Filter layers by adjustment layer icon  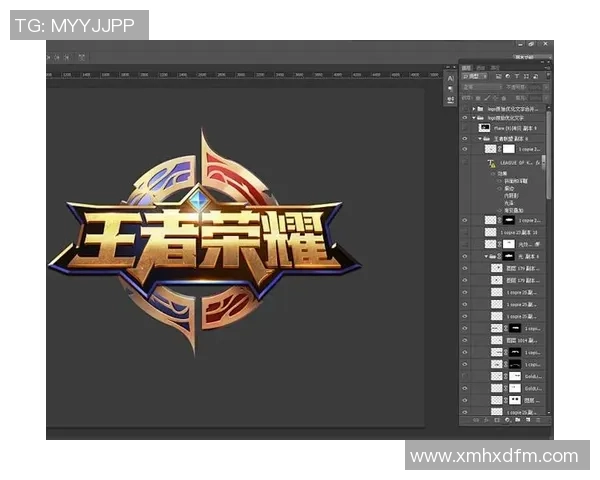click(508, 77)
